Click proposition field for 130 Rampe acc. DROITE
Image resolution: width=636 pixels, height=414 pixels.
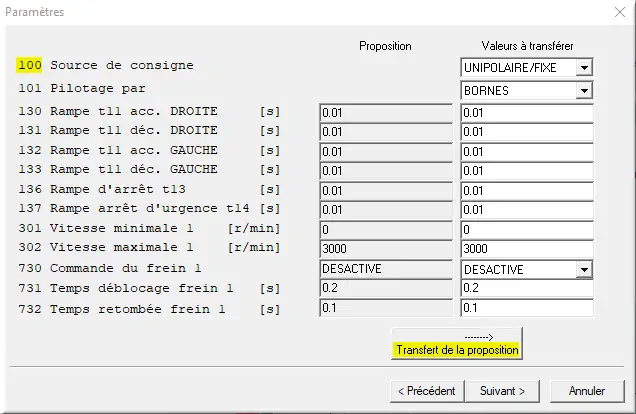tap(386, 113)
